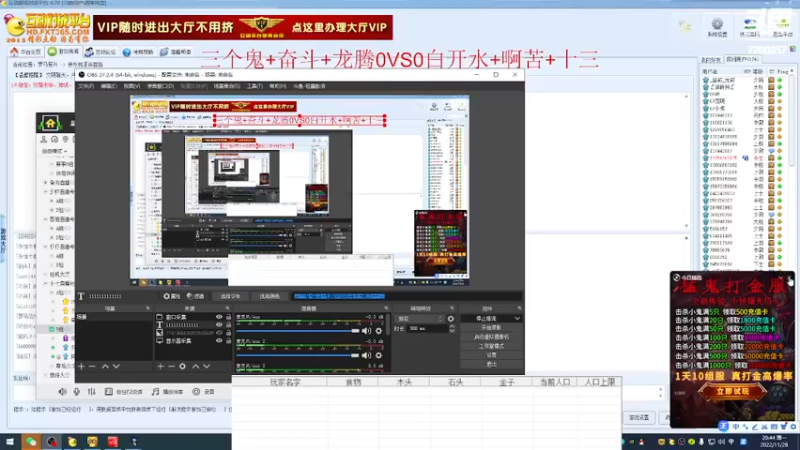The width and height of the screenshot is (800, 450).
Task: Adjust the first mixer channel volume slider
Action: (x=297, y=331)
